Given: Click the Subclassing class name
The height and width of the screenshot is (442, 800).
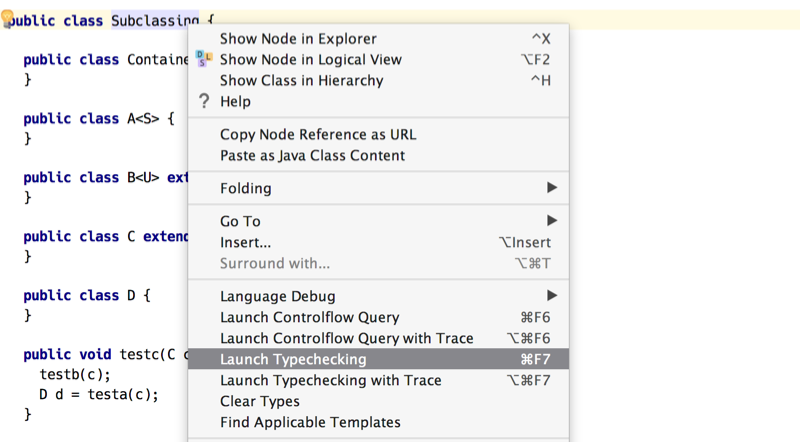Looking at the screenshot, I should click(155, 20).
